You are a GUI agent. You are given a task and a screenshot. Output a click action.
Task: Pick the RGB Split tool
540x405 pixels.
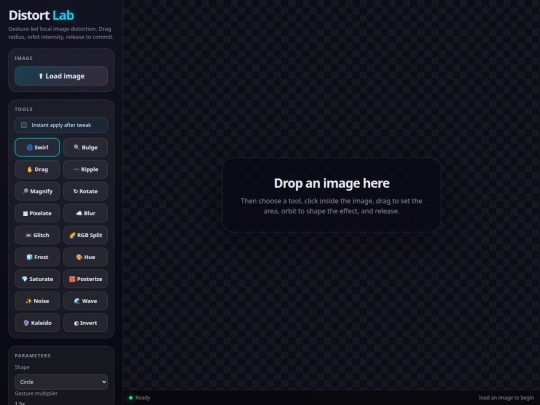pyautogui.click(x=85, y=235)
